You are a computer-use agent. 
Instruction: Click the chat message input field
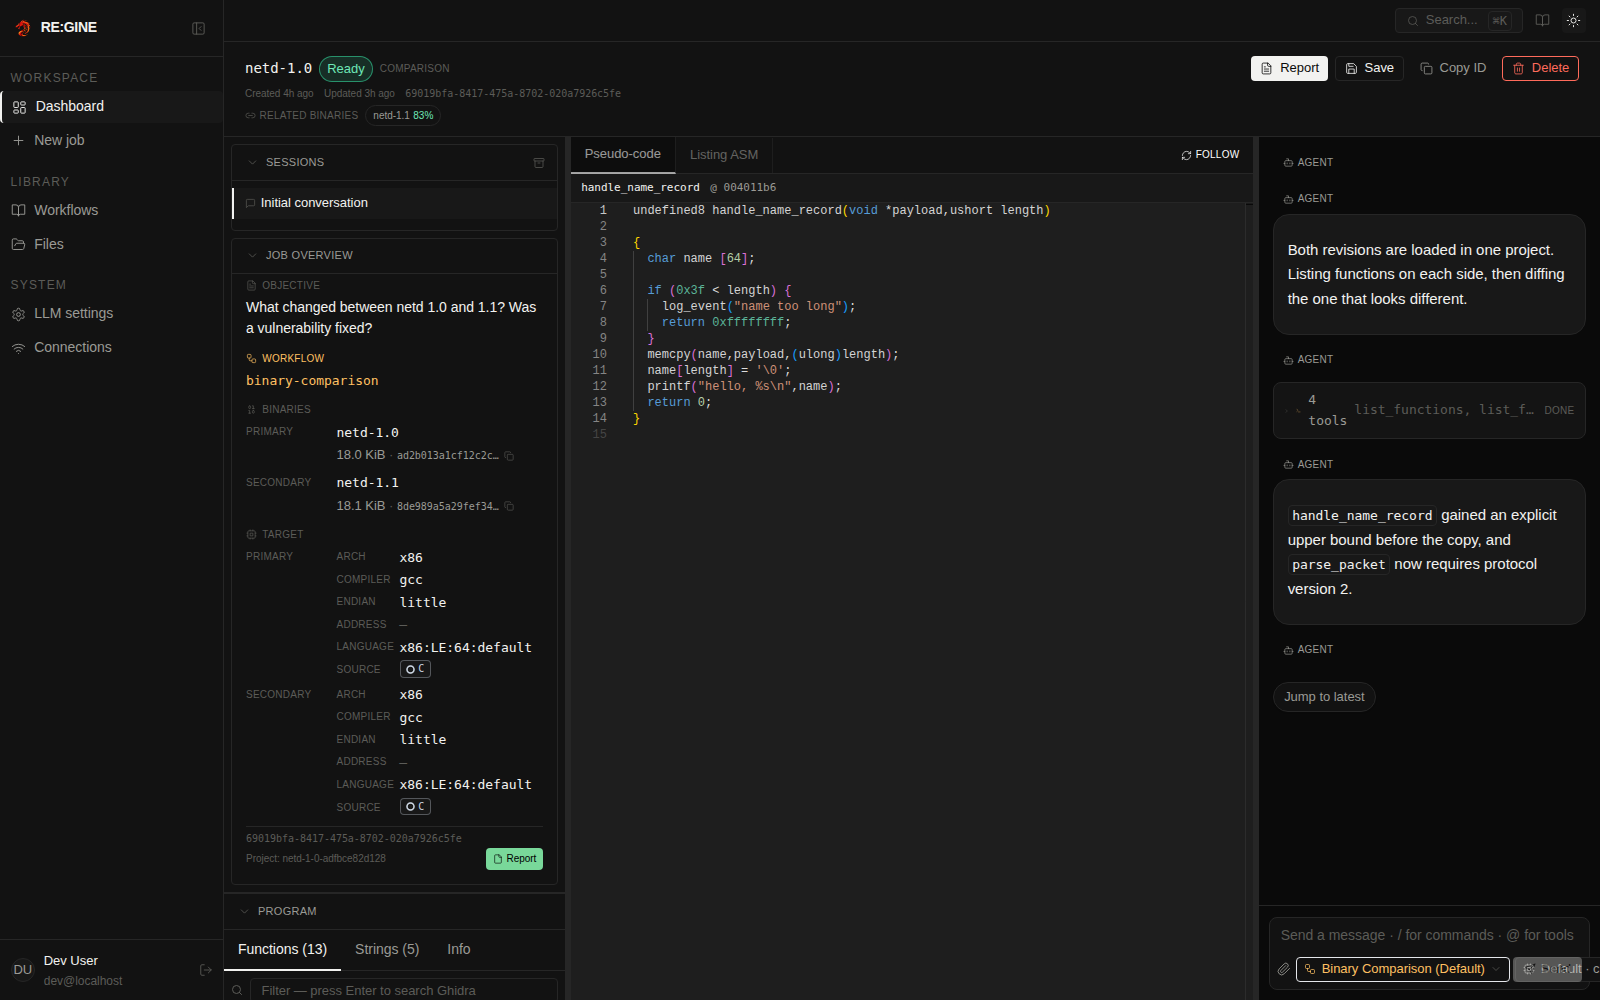pyautogui.click(x=1429, y=935)
